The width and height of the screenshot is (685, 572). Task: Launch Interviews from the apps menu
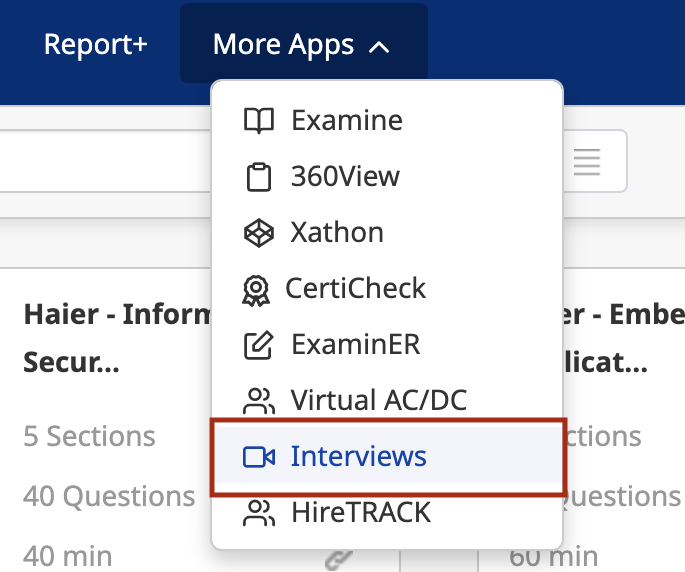point(387,456)
